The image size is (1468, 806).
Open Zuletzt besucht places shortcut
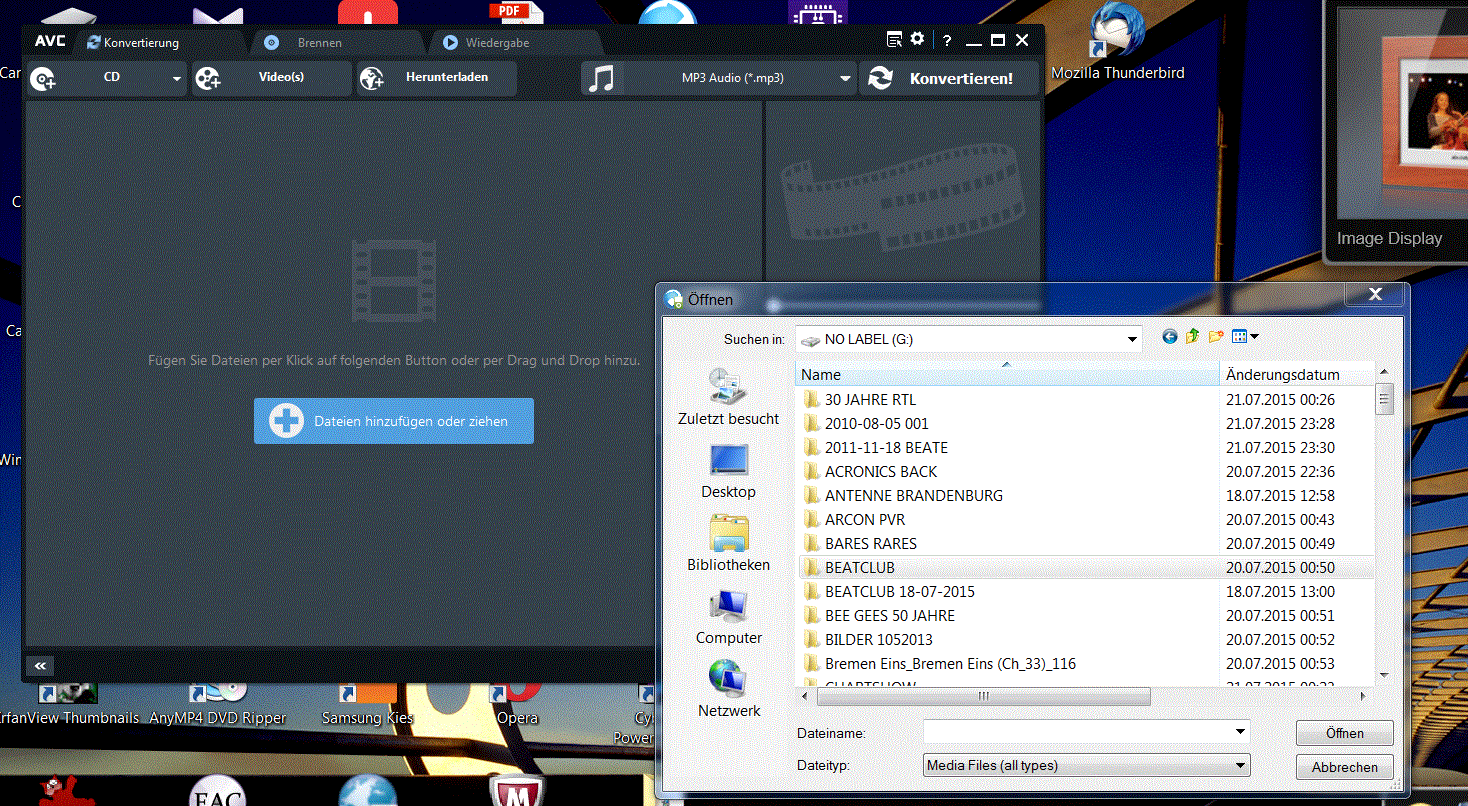pyautogui.click(x=728, y=397)
